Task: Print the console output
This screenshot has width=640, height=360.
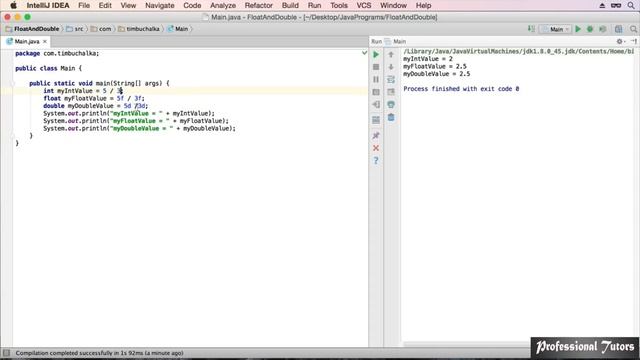Action: tap(391, 104)
